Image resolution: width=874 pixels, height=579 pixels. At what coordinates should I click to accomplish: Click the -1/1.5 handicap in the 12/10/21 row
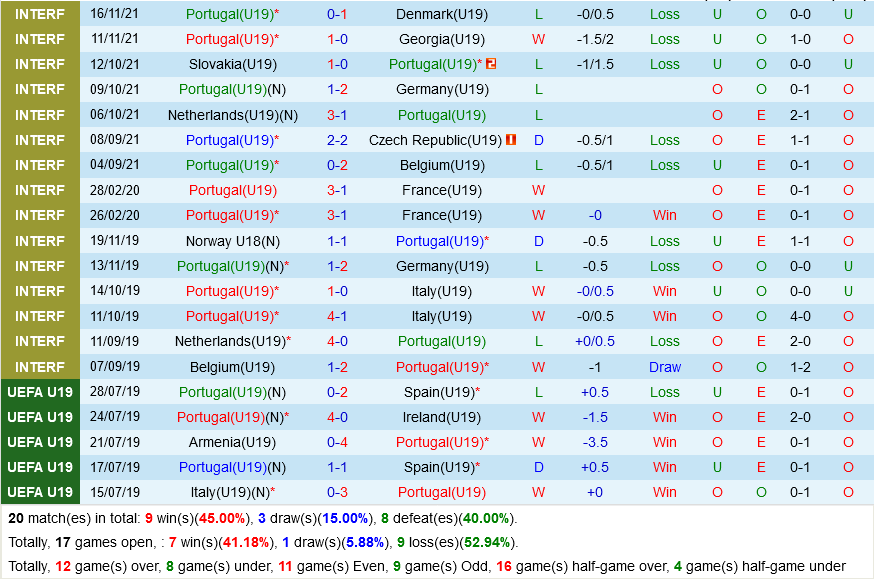(595, 65)
